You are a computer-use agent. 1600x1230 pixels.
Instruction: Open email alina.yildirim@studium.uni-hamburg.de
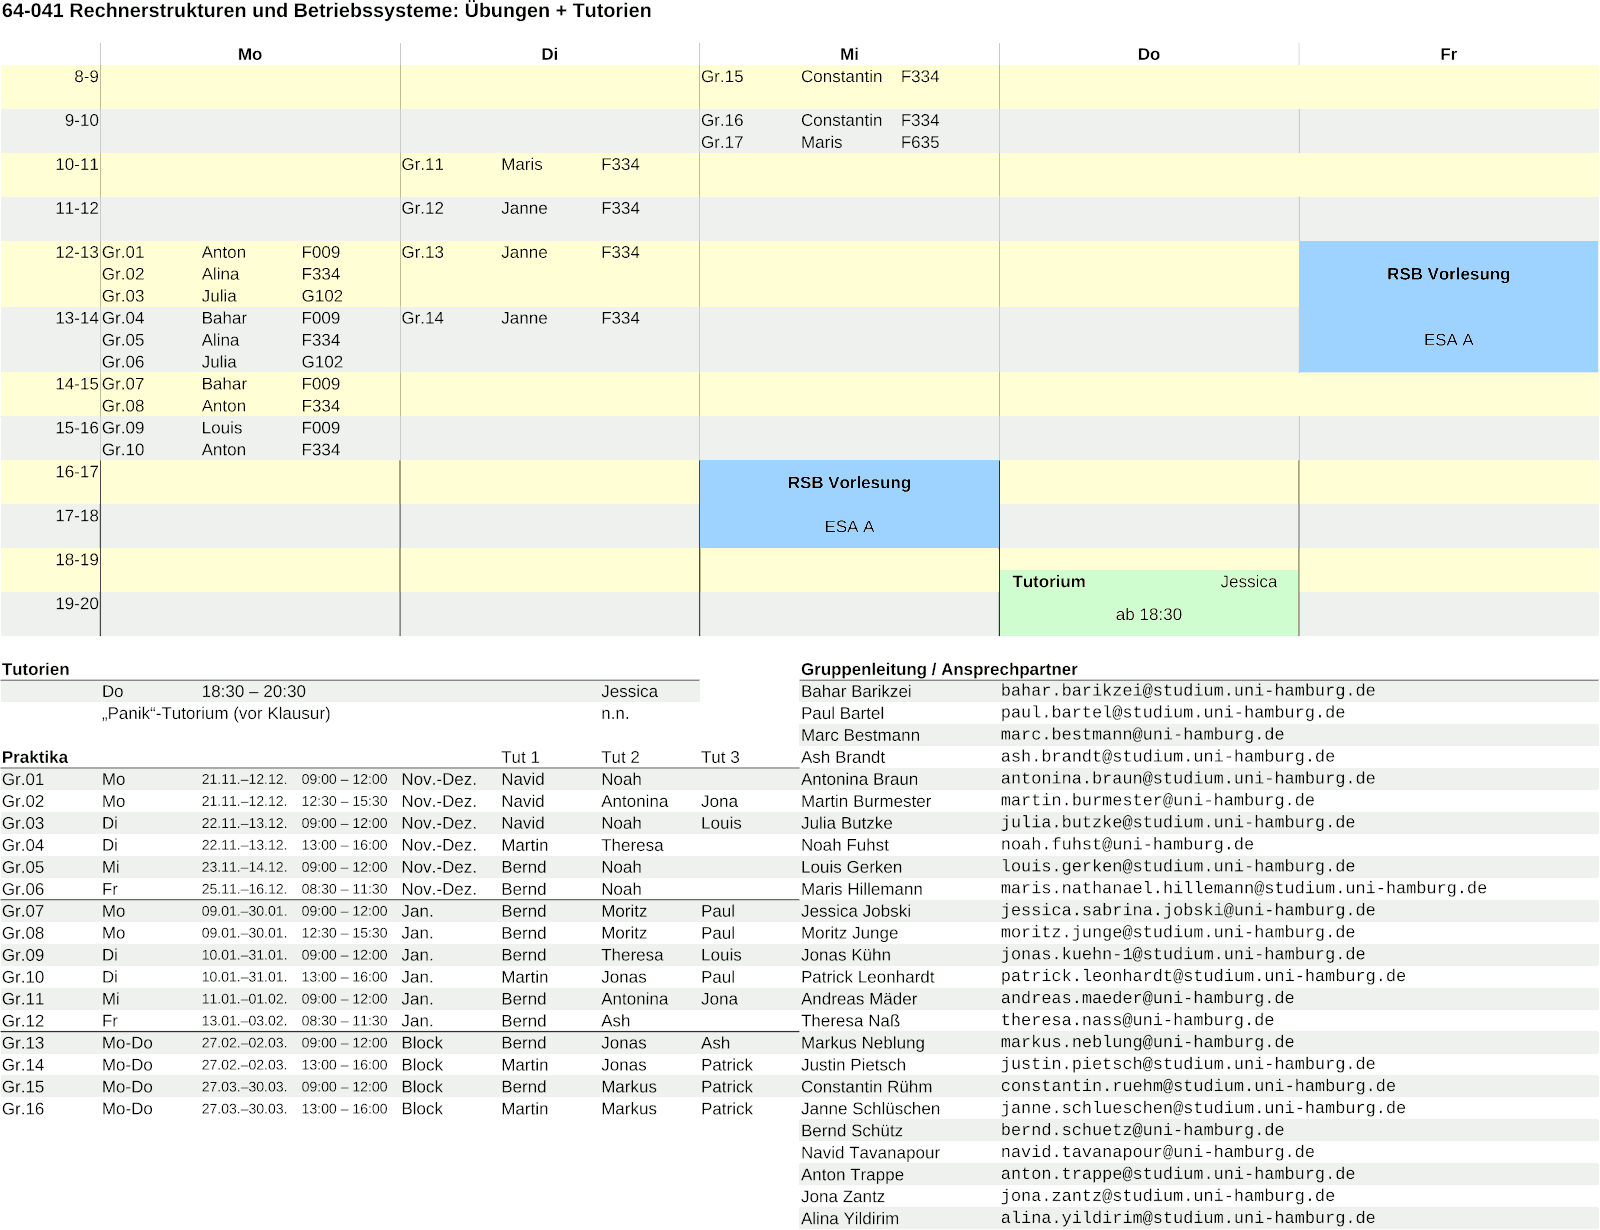pos(1188,1219)
